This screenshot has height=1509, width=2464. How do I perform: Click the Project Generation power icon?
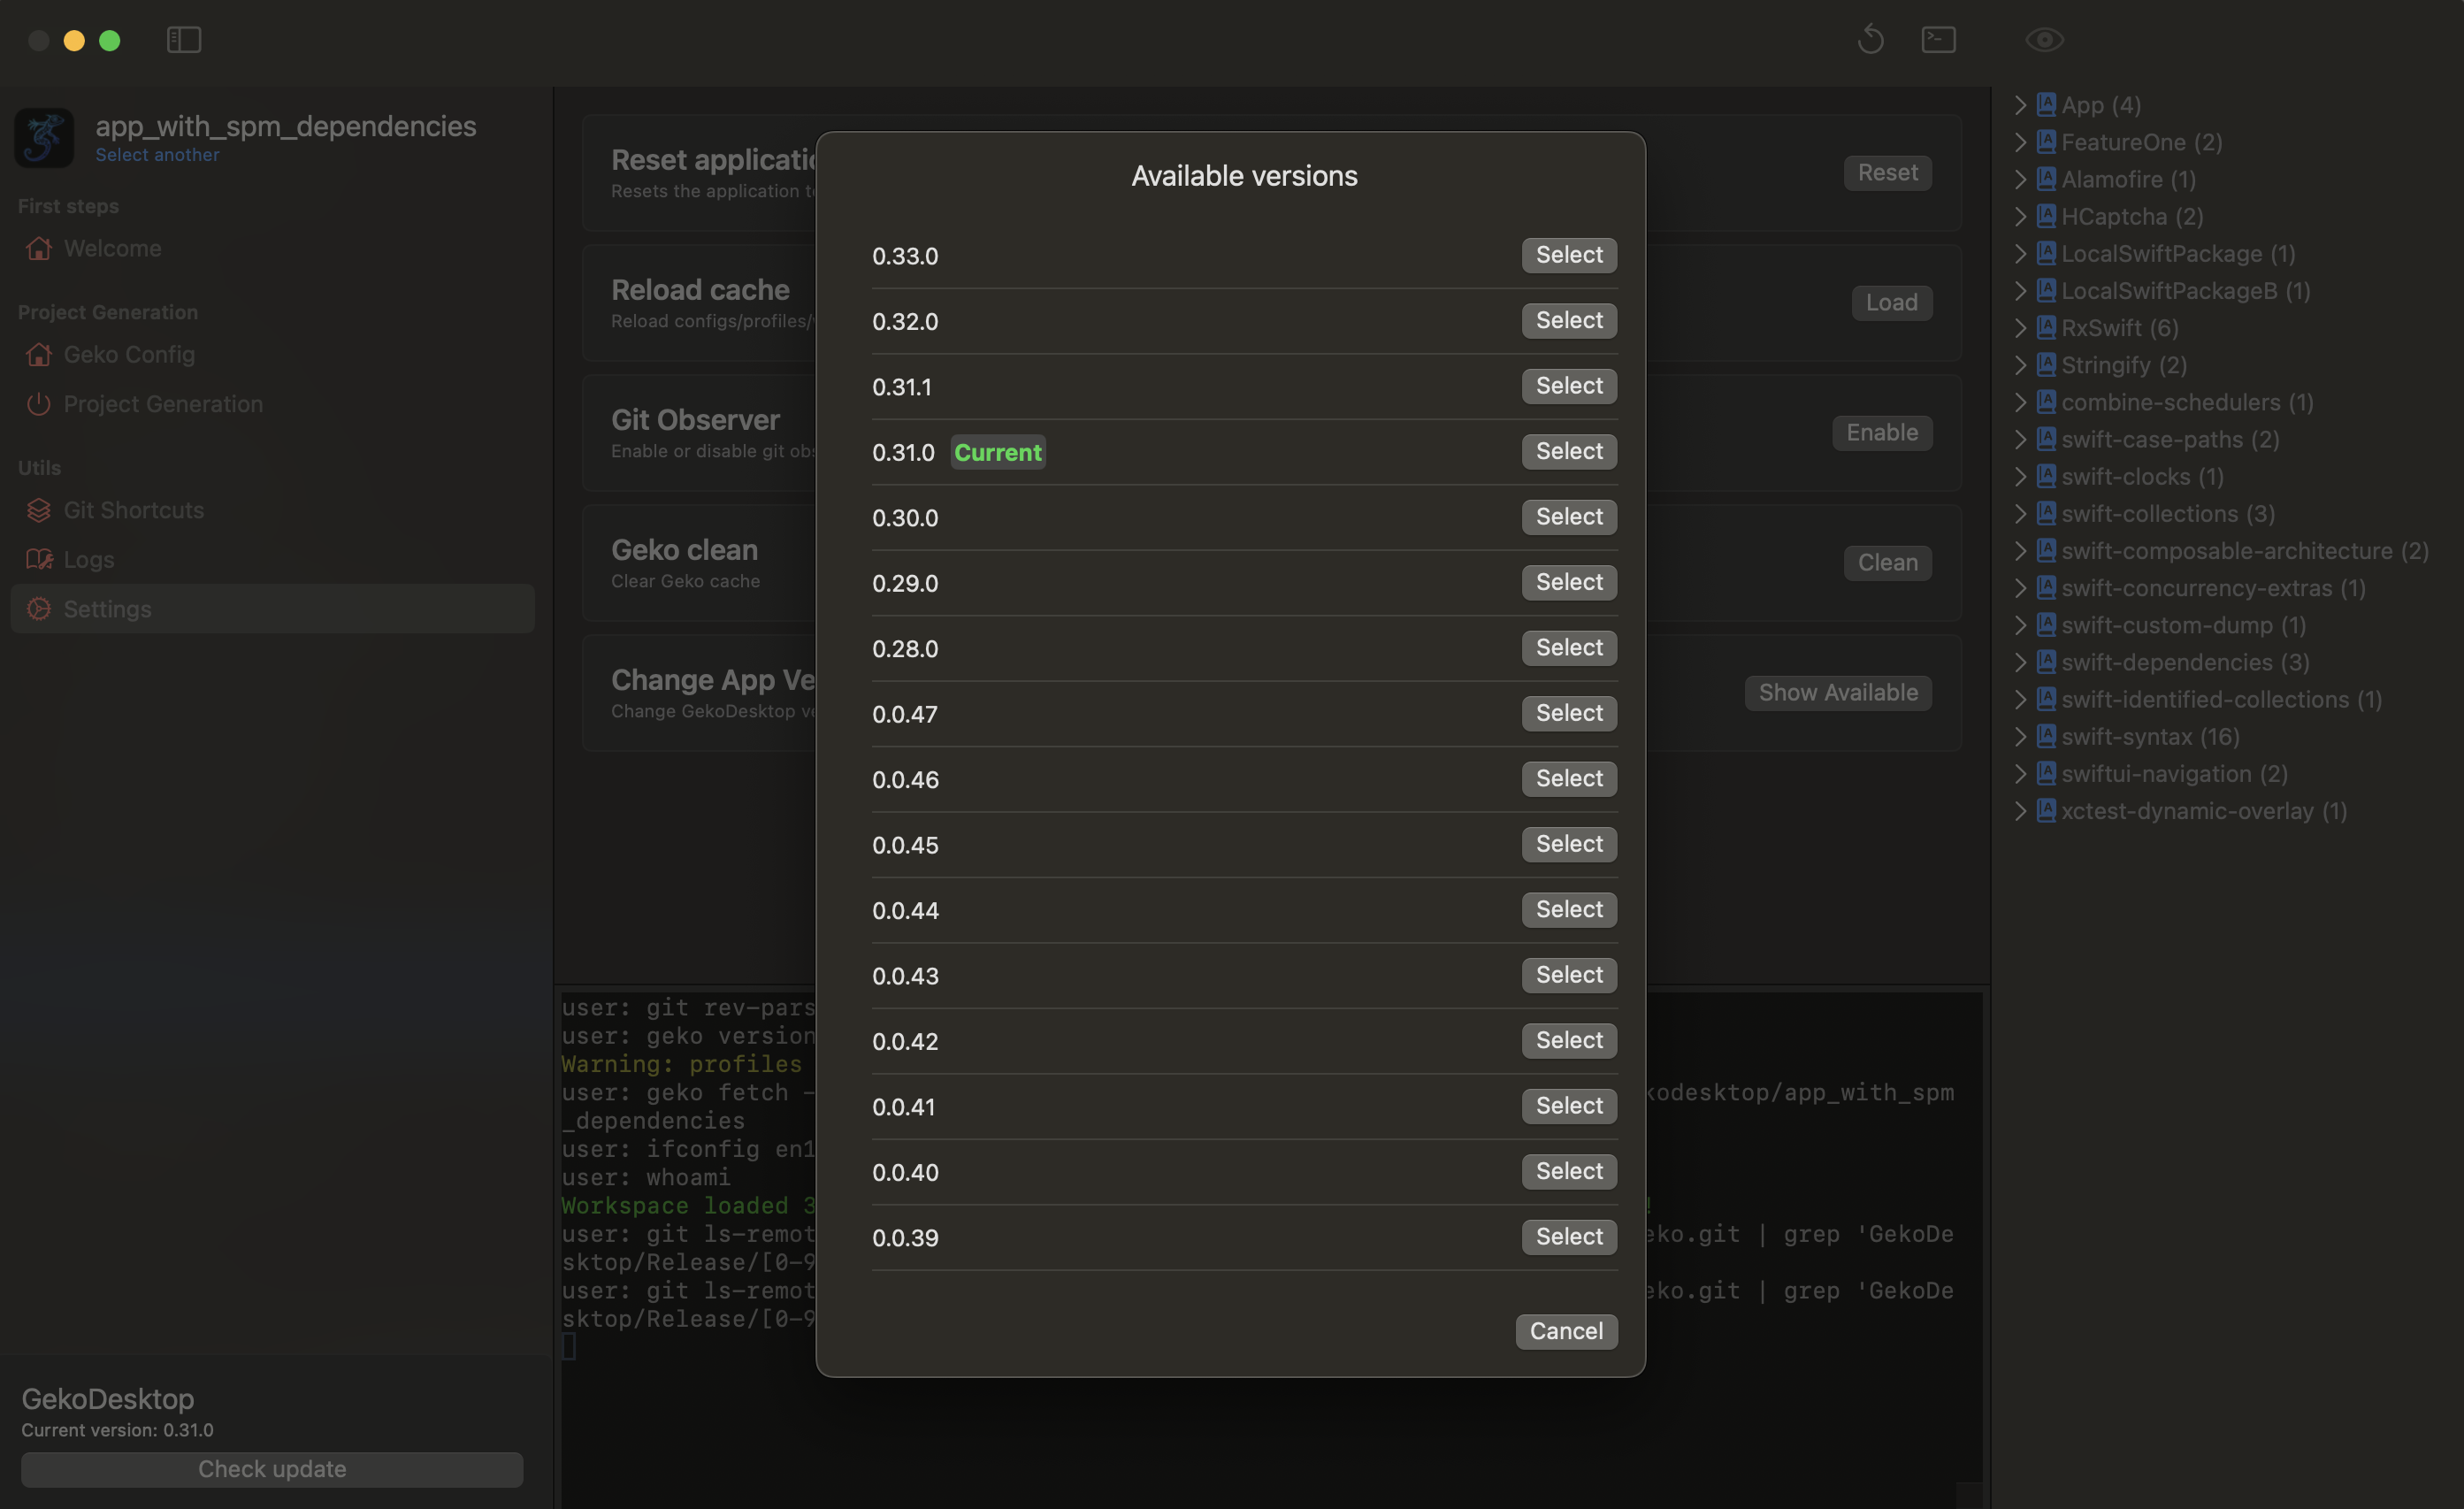pyautogui.click(x=39, y=404)
